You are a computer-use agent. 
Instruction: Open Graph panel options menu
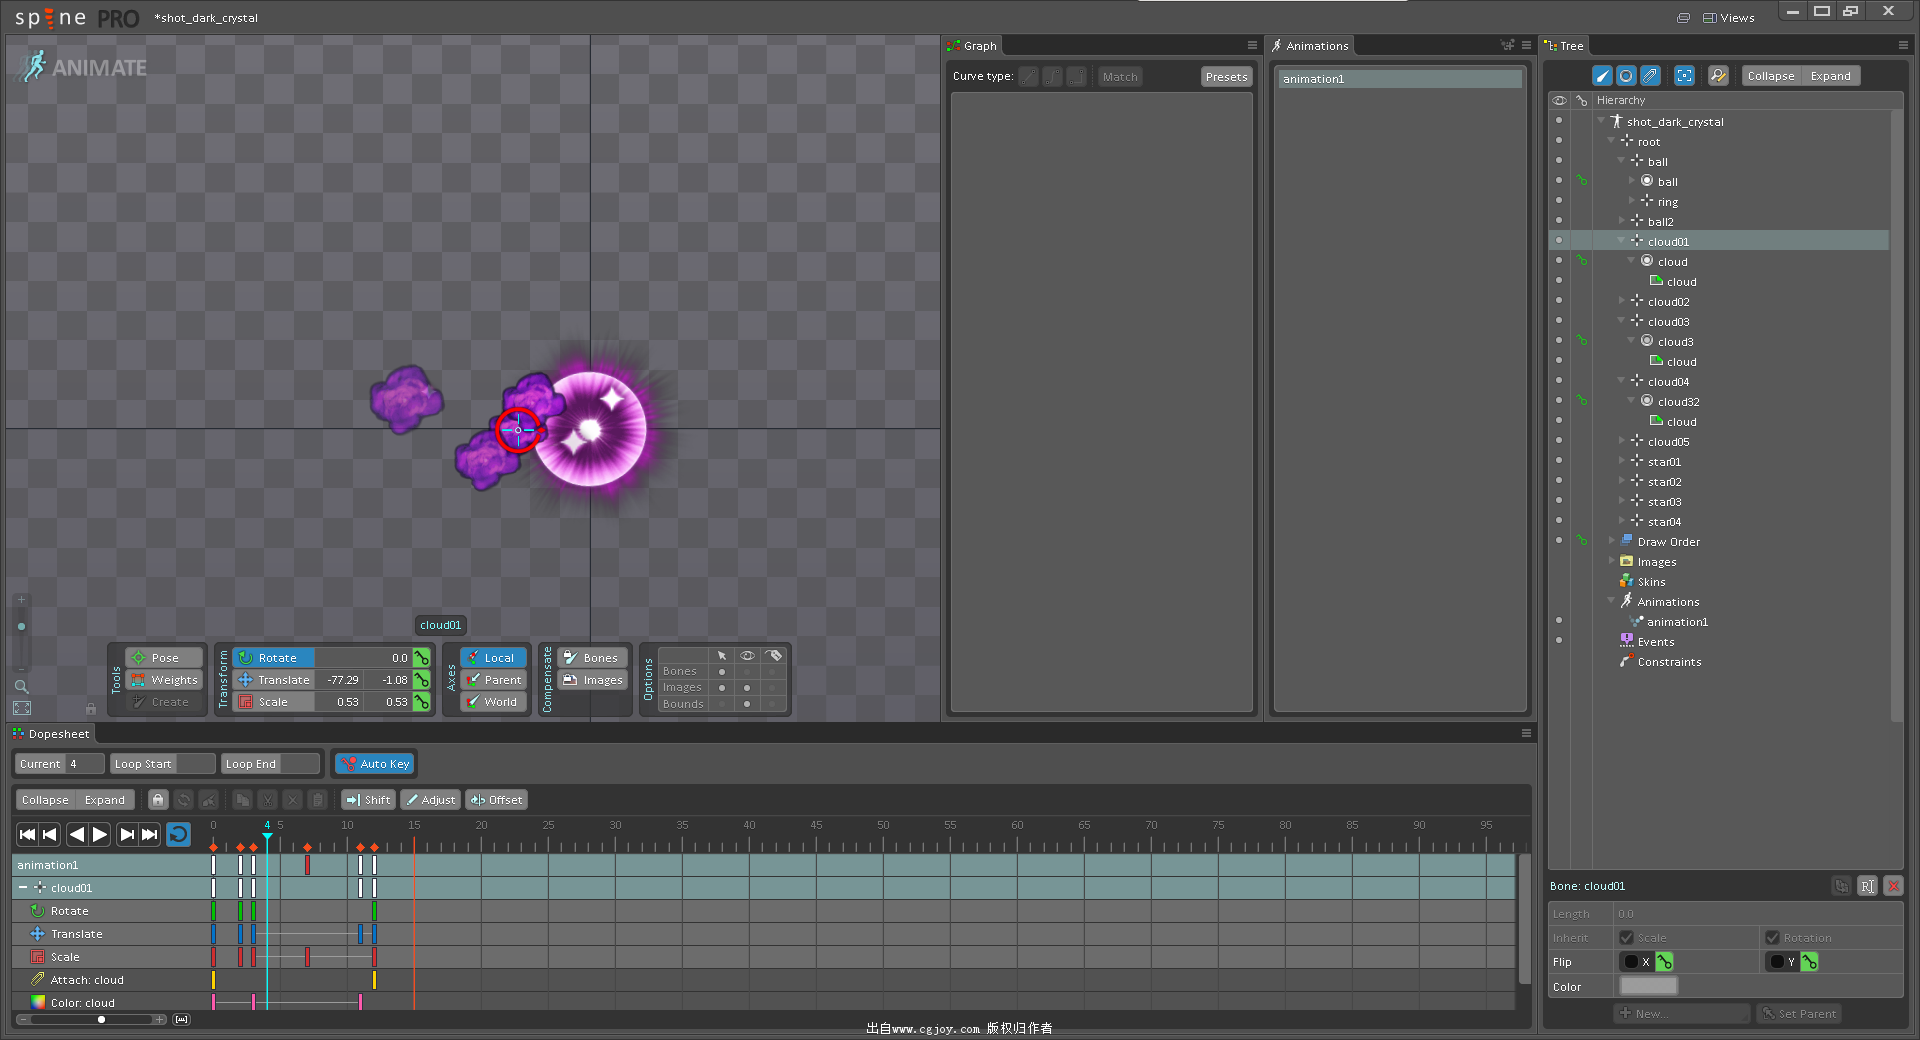coord(1252,45)
